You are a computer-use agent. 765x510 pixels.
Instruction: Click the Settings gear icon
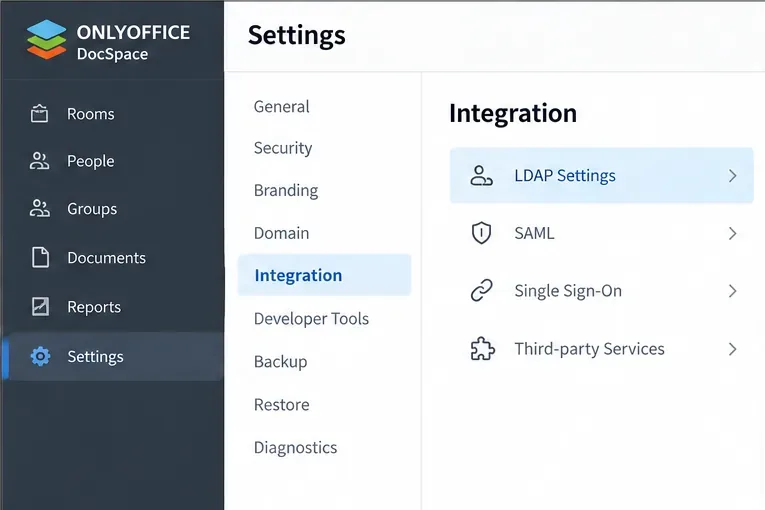coord(40,356)
